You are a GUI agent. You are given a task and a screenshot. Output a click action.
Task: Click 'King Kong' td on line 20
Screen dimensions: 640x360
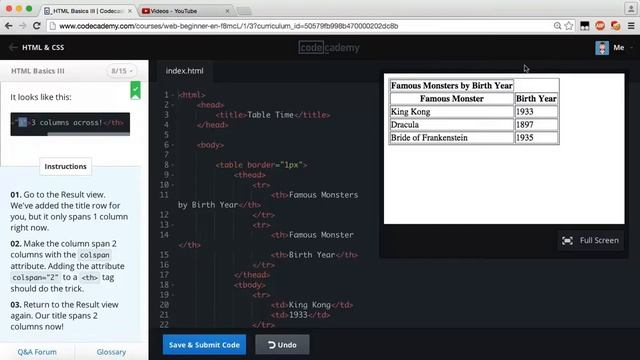pyautogui.click(x=309, y=305)
